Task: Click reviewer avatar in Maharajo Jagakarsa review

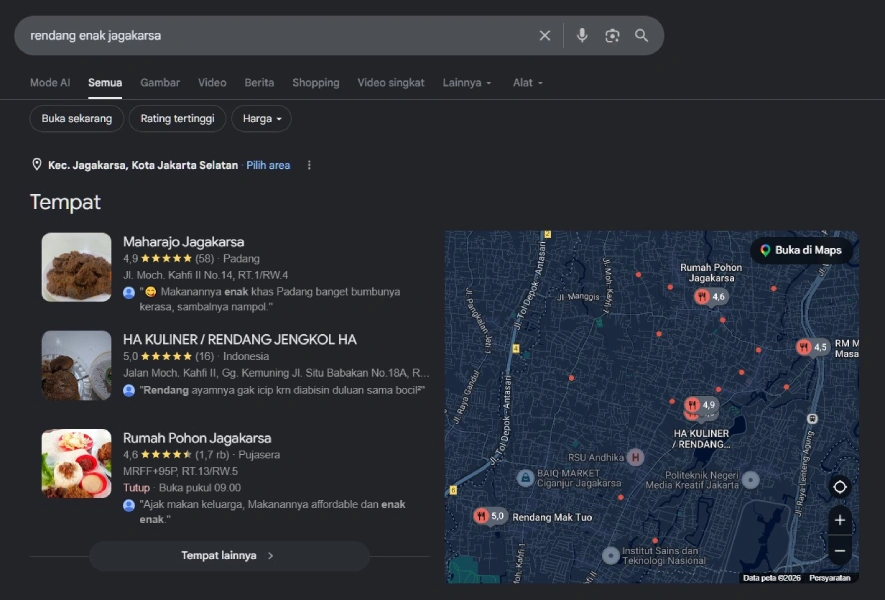Action: (129, 292)
